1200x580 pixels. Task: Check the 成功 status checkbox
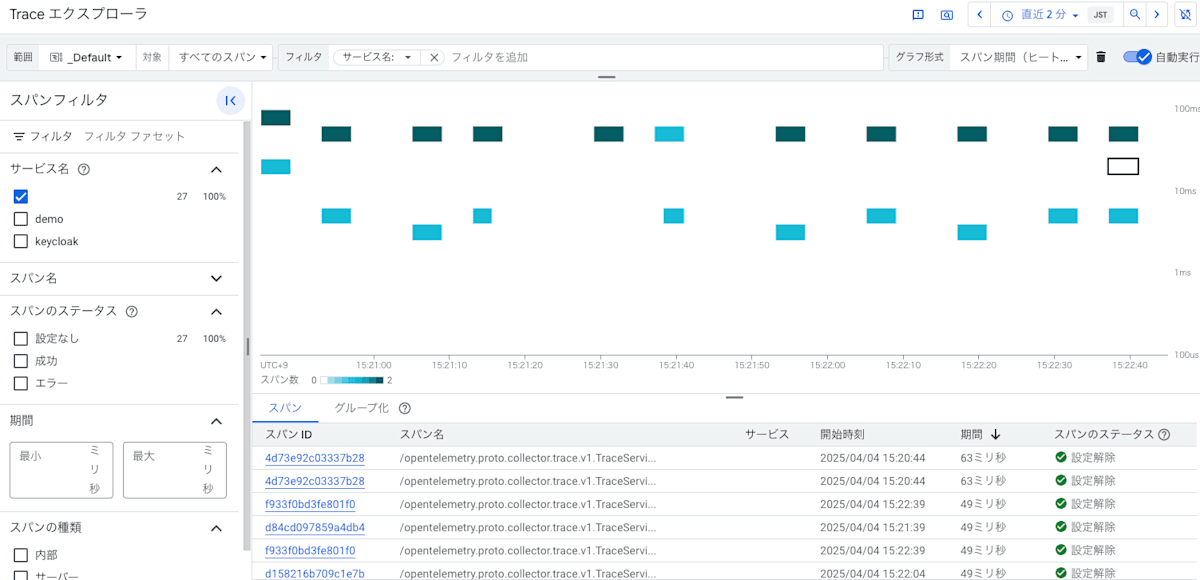pos(21,361)
